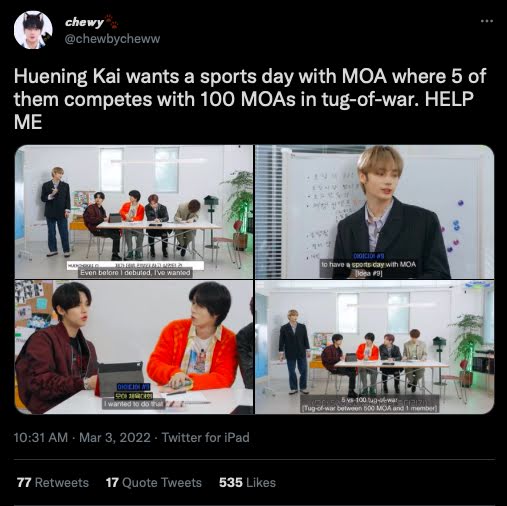Click the "Even before I debuted" subtitle
Screen dimensions: 507x506
135,273
